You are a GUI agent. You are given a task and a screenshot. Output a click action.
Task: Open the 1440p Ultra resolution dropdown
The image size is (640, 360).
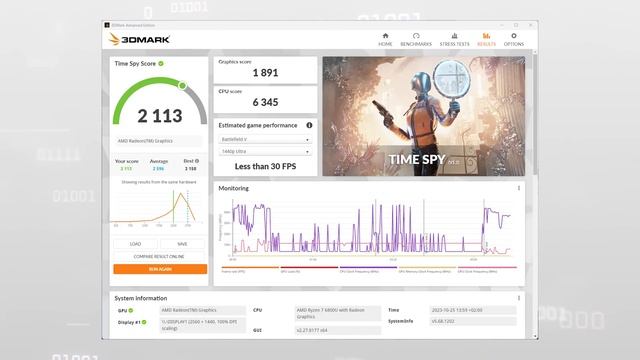click(x=265, y=151)
